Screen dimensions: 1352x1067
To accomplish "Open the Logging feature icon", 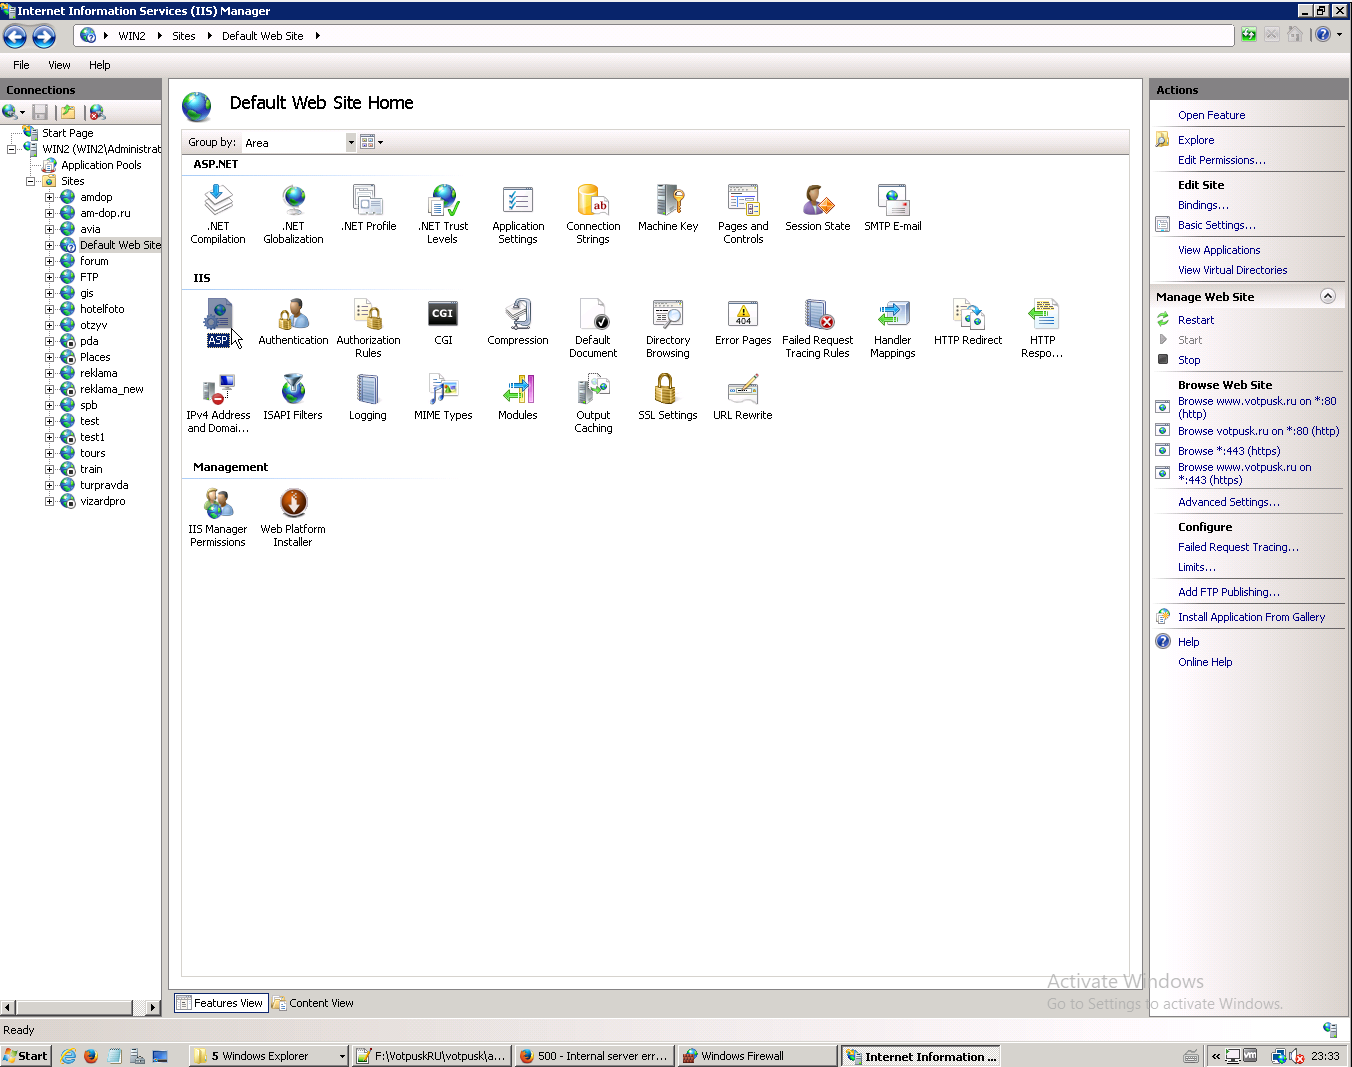I will [x=368, y=396].
